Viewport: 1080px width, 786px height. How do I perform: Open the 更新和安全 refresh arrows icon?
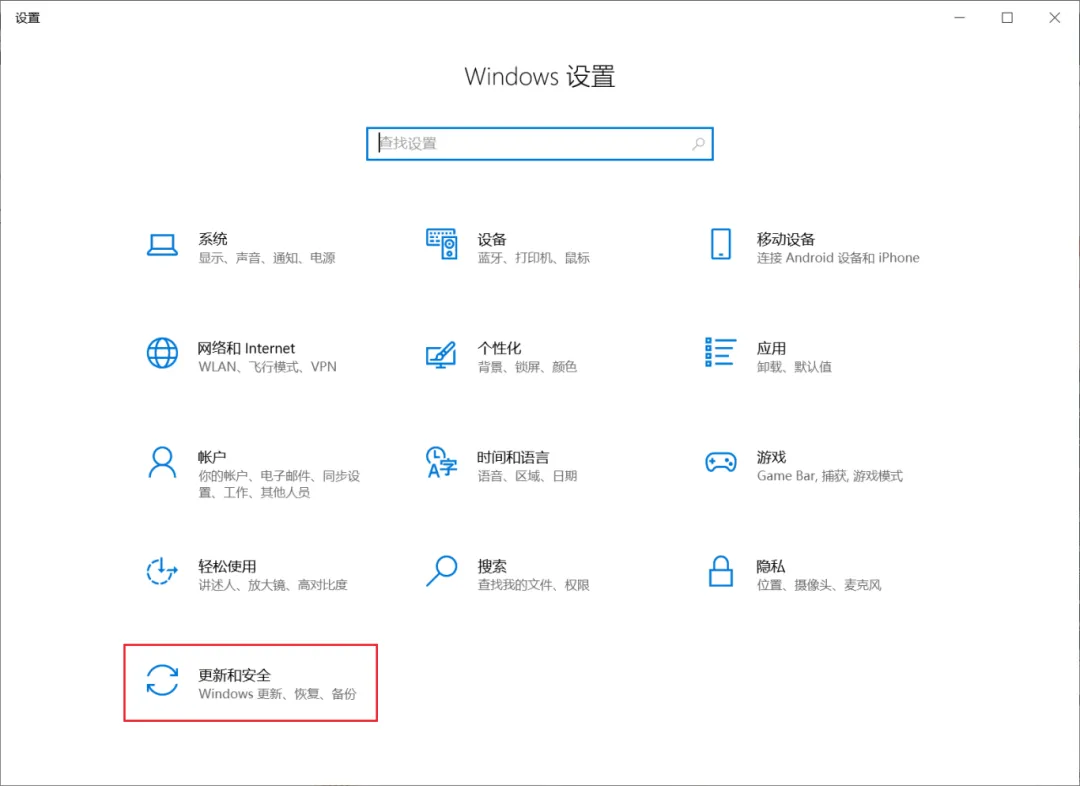[163, 680]
